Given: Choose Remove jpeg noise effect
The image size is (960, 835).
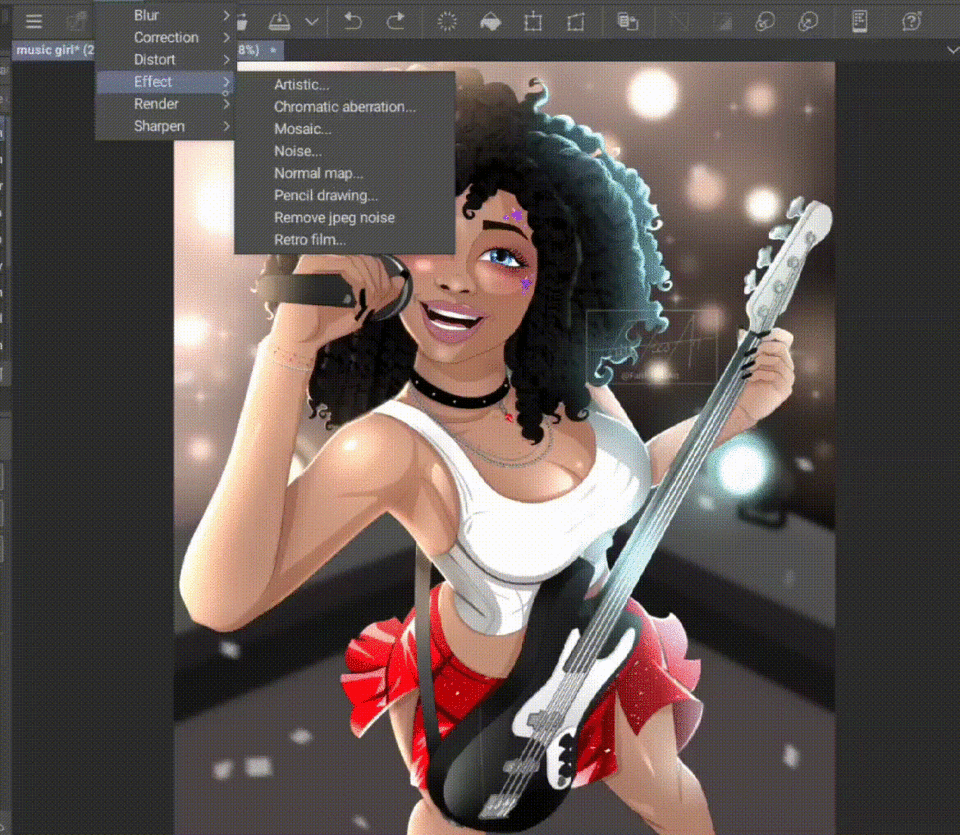Looking at the screenshot, I should (x=345, y=217).
